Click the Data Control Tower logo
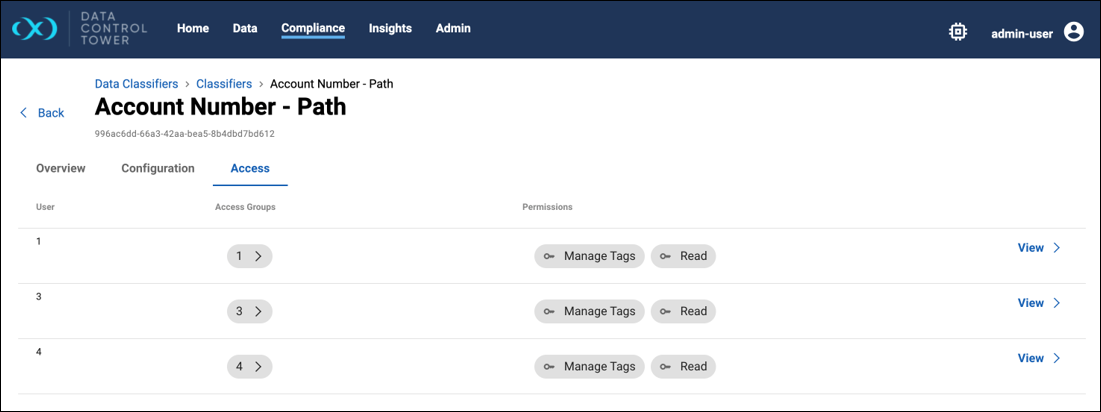The width and height of the screenshot is (1101, 412). 36,30
